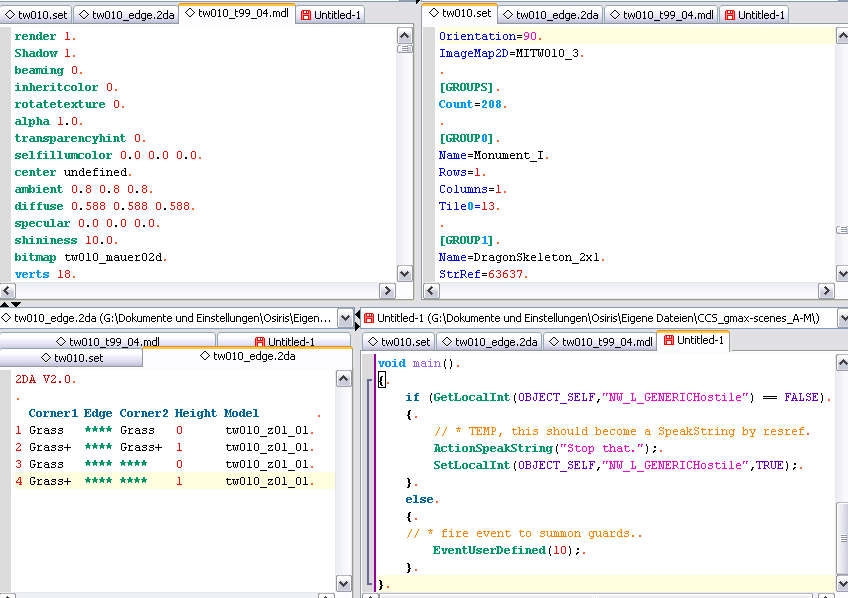Click the red save icon on top-left Untitled-1 tab
The width and height of the screenshot is (848, 598).
click(305, 15)
